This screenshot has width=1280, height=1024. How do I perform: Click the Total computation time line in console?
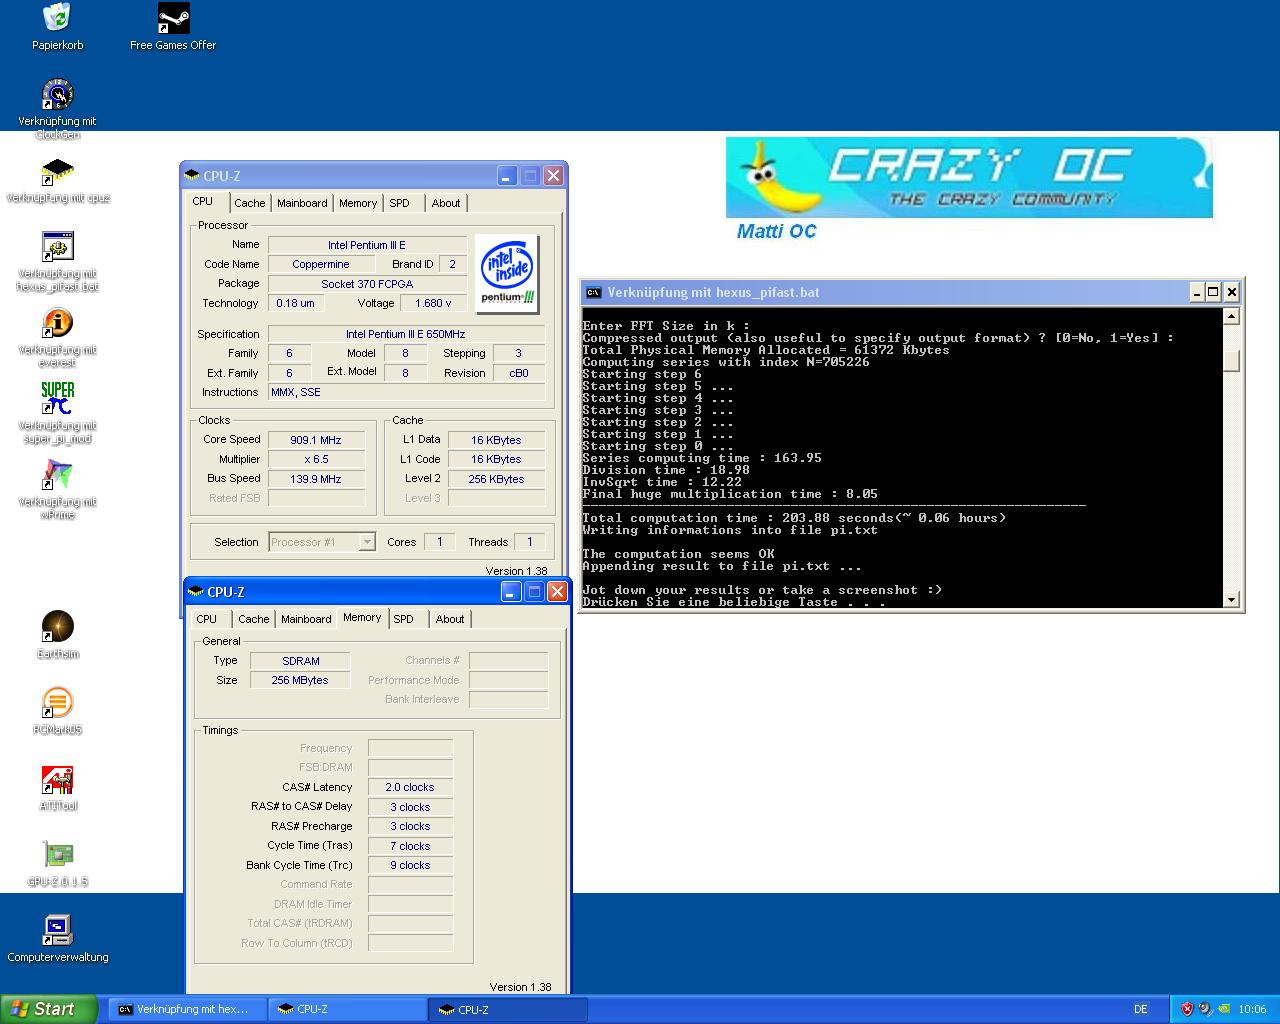coord(794,518)
